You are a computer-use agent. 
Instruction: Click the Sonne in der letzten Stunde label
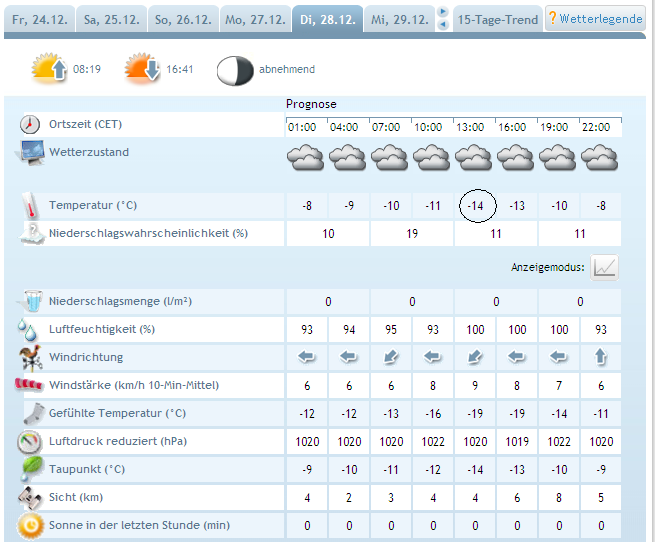coord(140,525)
